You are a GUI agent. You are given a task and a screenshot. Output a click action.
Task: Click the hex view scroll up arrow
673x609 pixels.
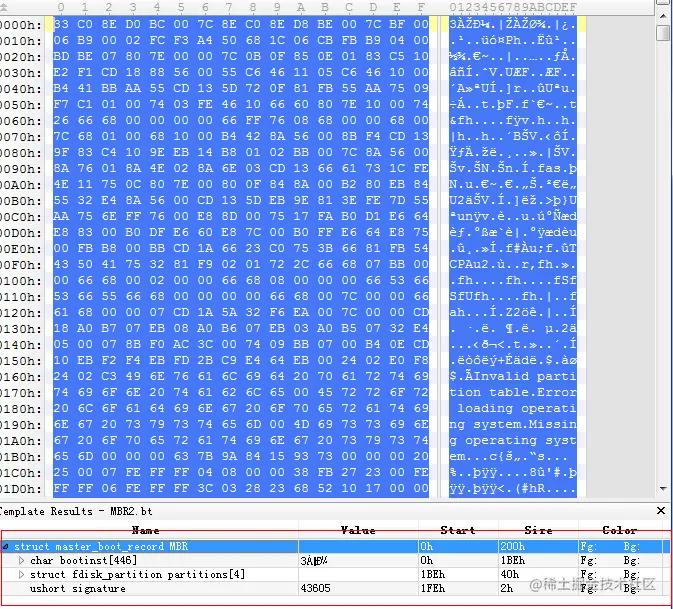click(663, 15)
